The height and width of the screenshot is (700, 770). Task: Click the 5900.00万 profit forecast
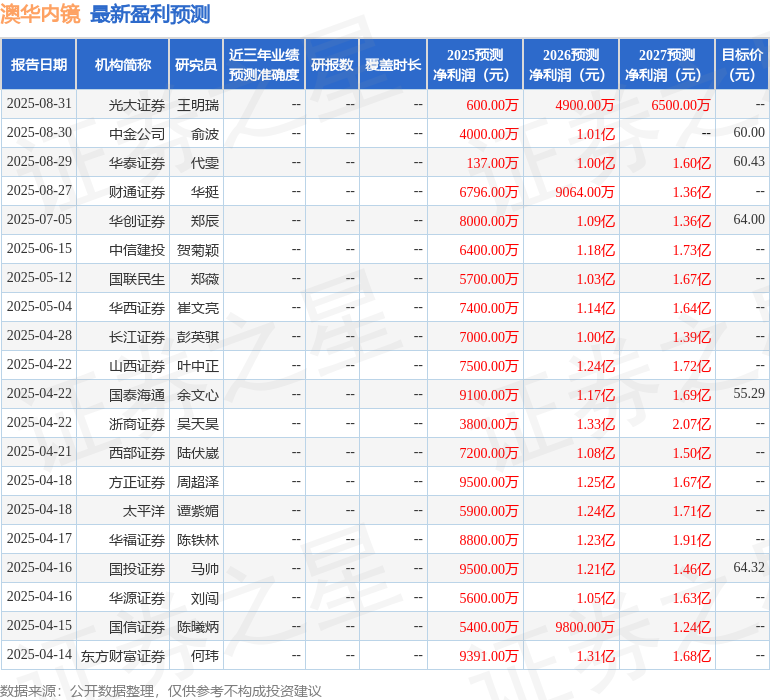click(489, 511)
